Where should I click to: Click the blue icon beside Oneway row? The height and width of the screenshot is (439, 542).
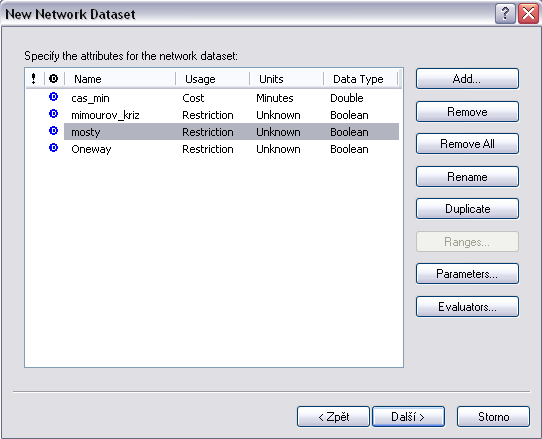point(54,148)
